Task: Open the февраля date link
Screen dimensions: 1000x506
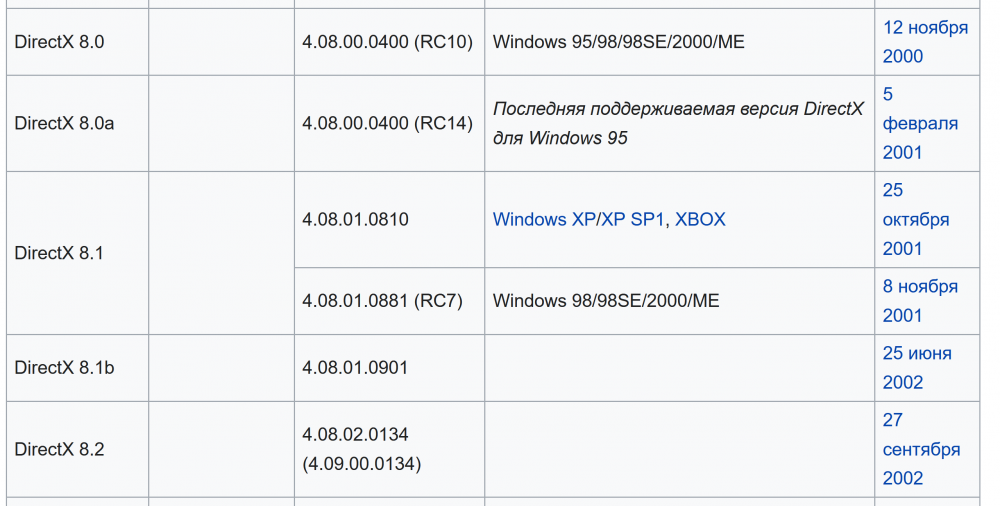Action: pos(920,123)
